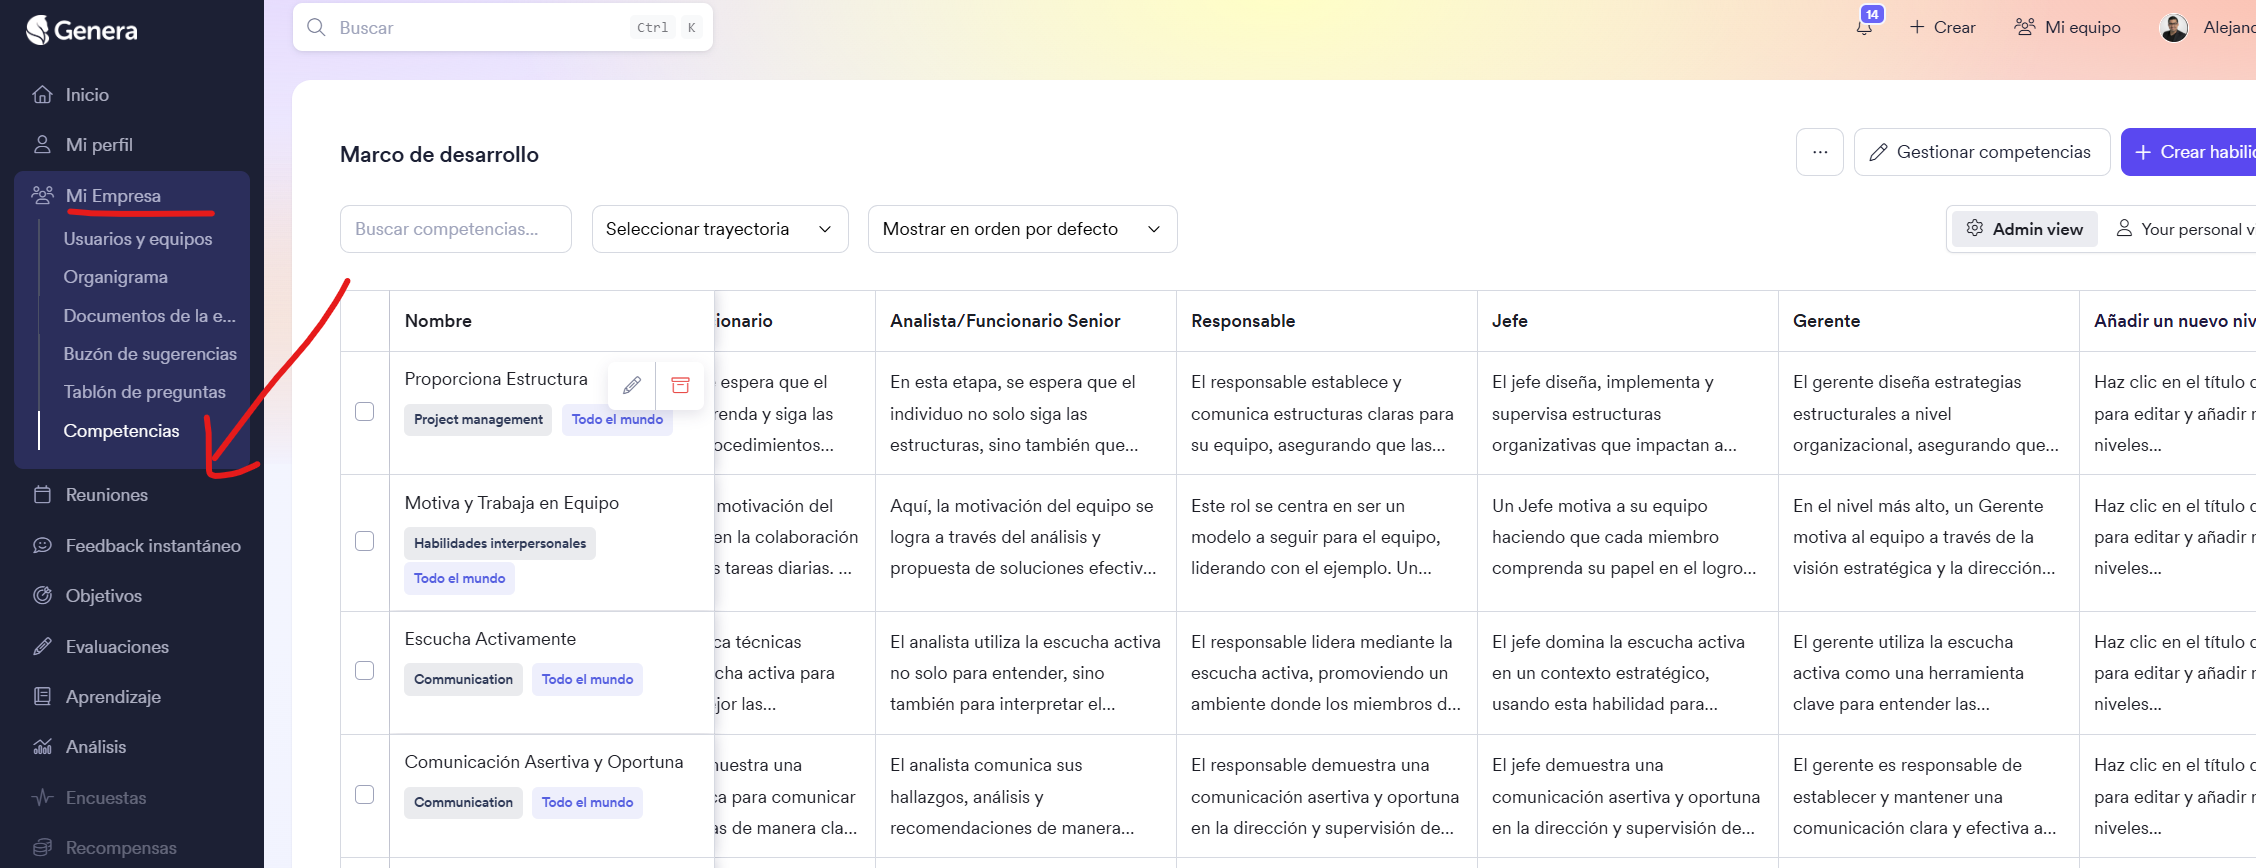Open notifications bell with badge 14
The height and width of the screenshot is (868, 2256).
tap(1865, 25)
